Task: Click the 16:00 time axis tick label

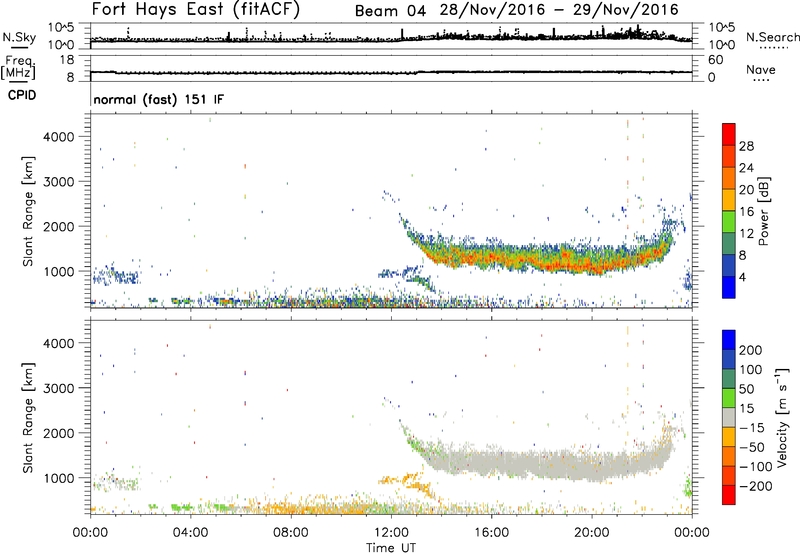Action: 491,533
